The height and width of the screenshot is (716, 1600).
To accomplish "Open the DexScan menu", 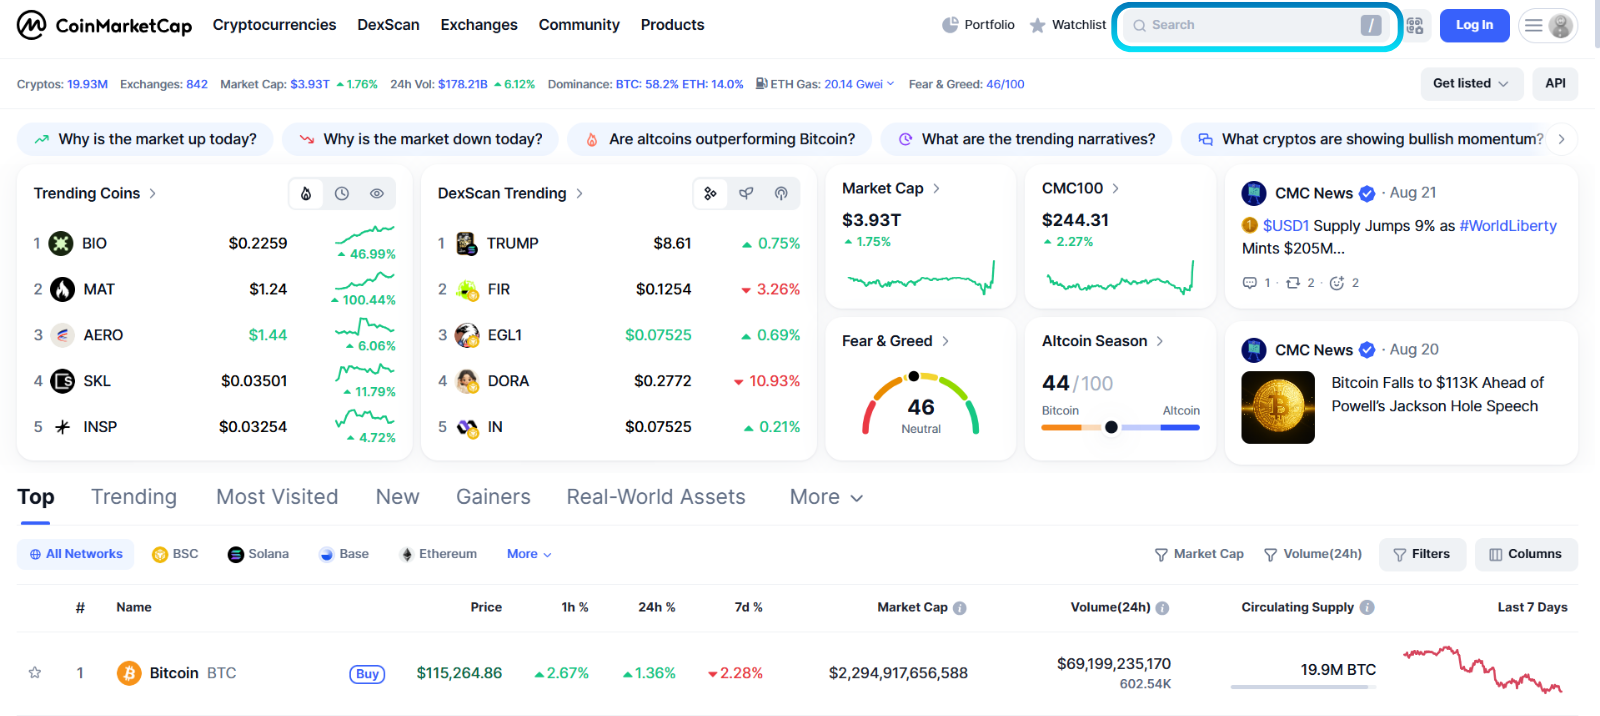I will coord(388,25).
